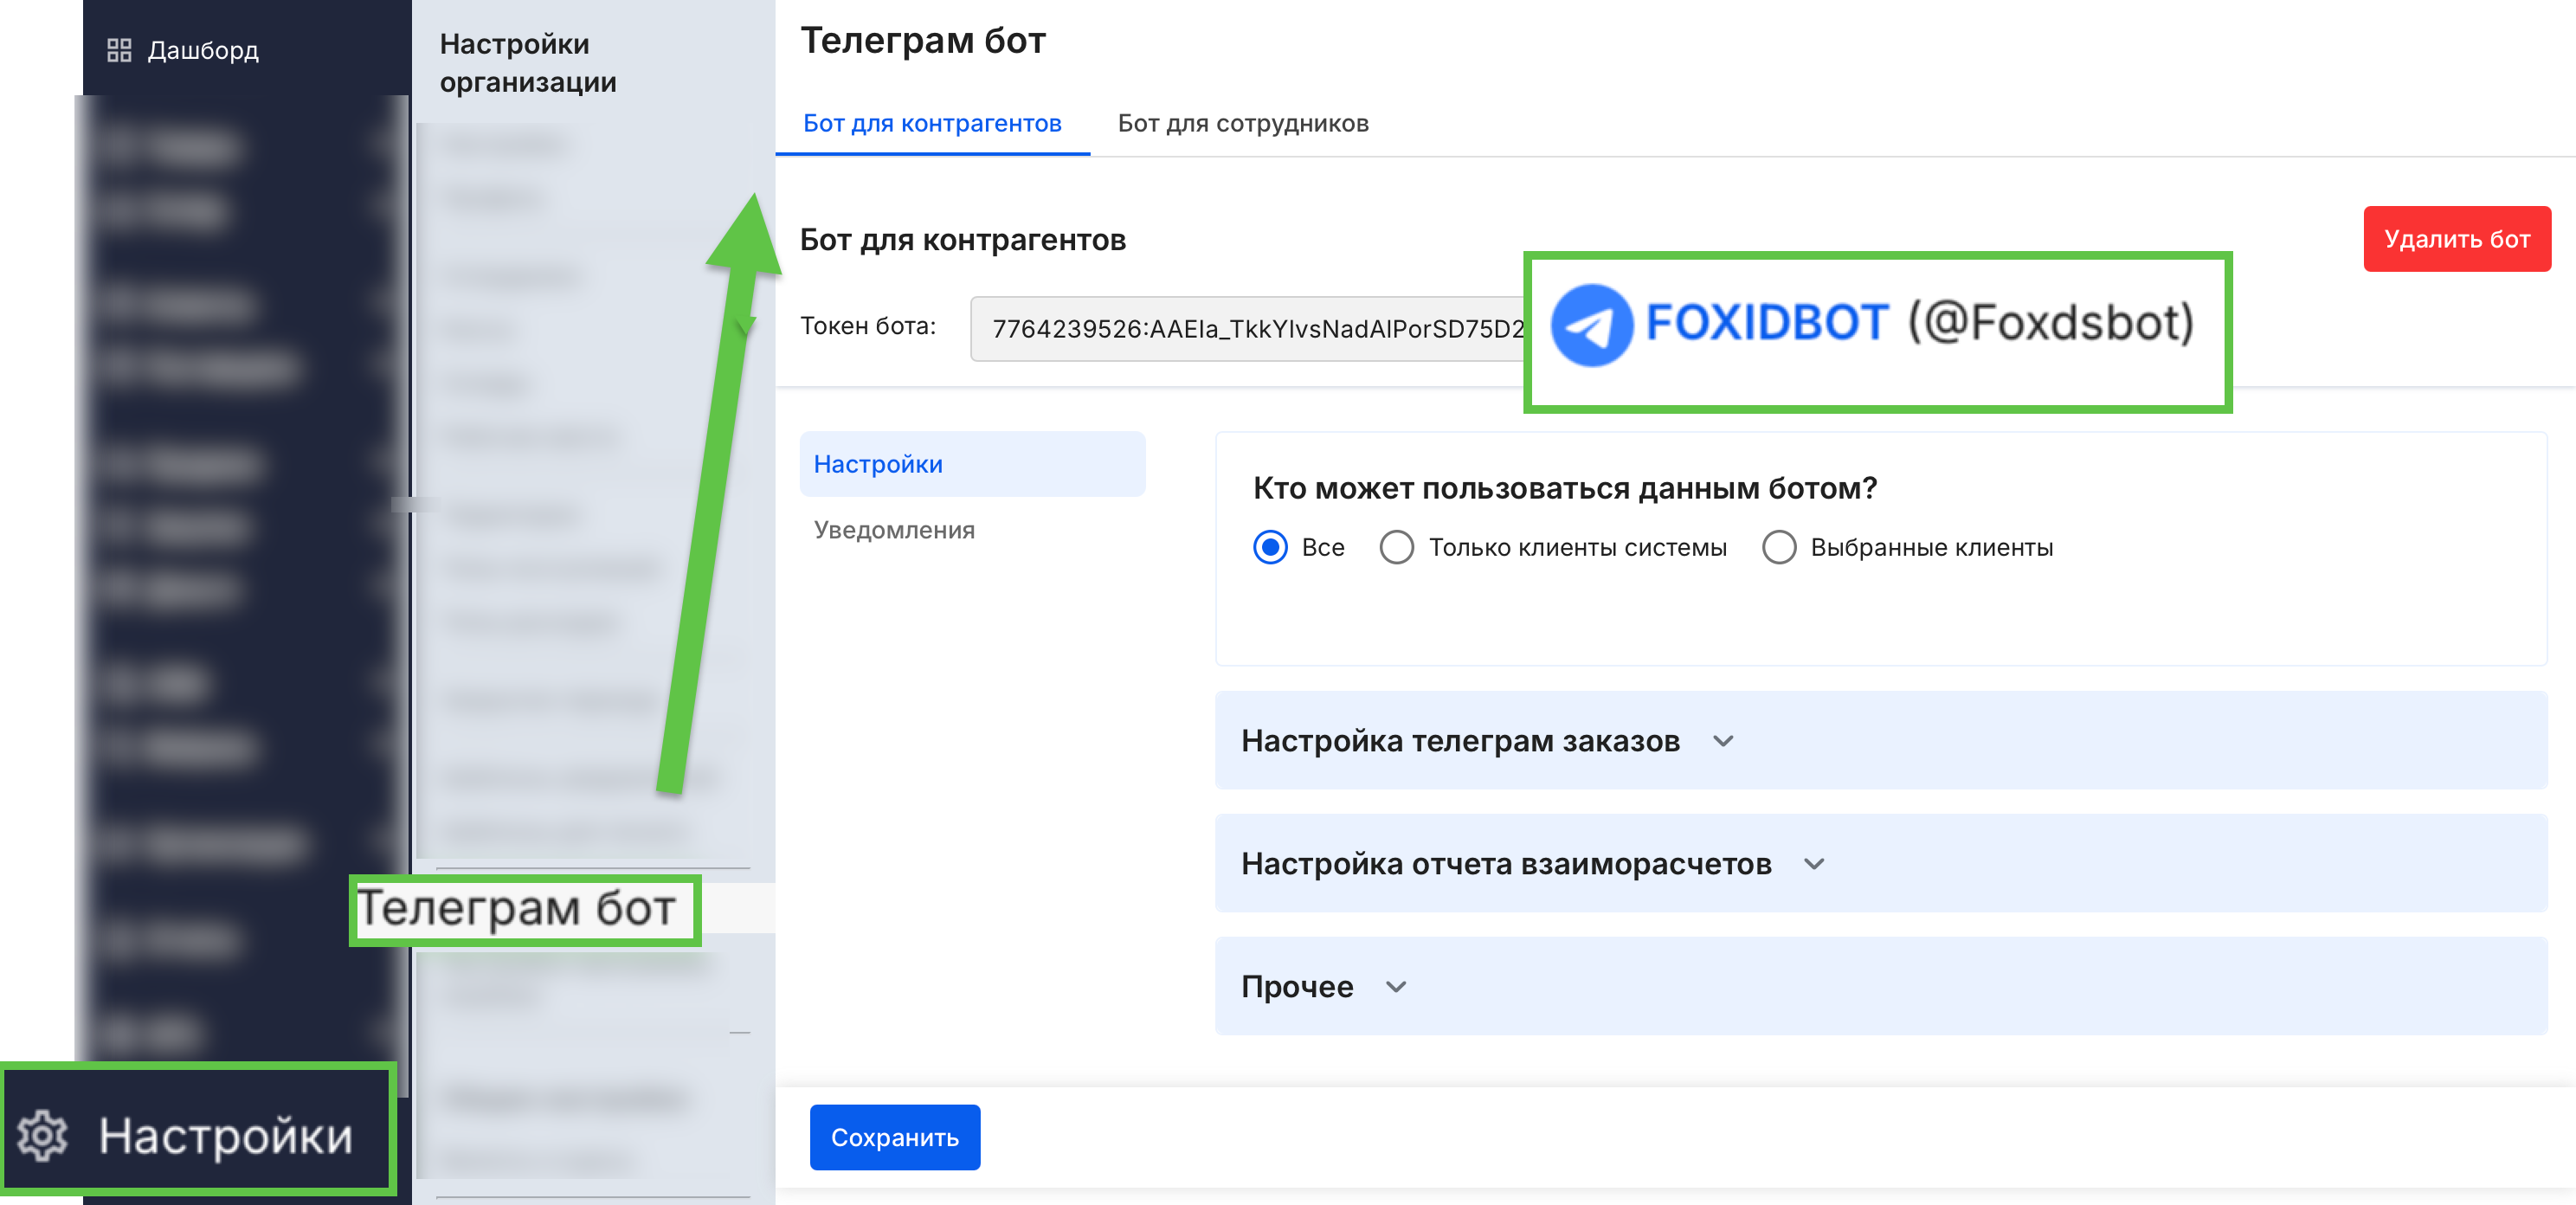Switch to 'Бот для сотрудников' tab
This screenshot has width=2576, height=1205.
(x=1242, y=123)
